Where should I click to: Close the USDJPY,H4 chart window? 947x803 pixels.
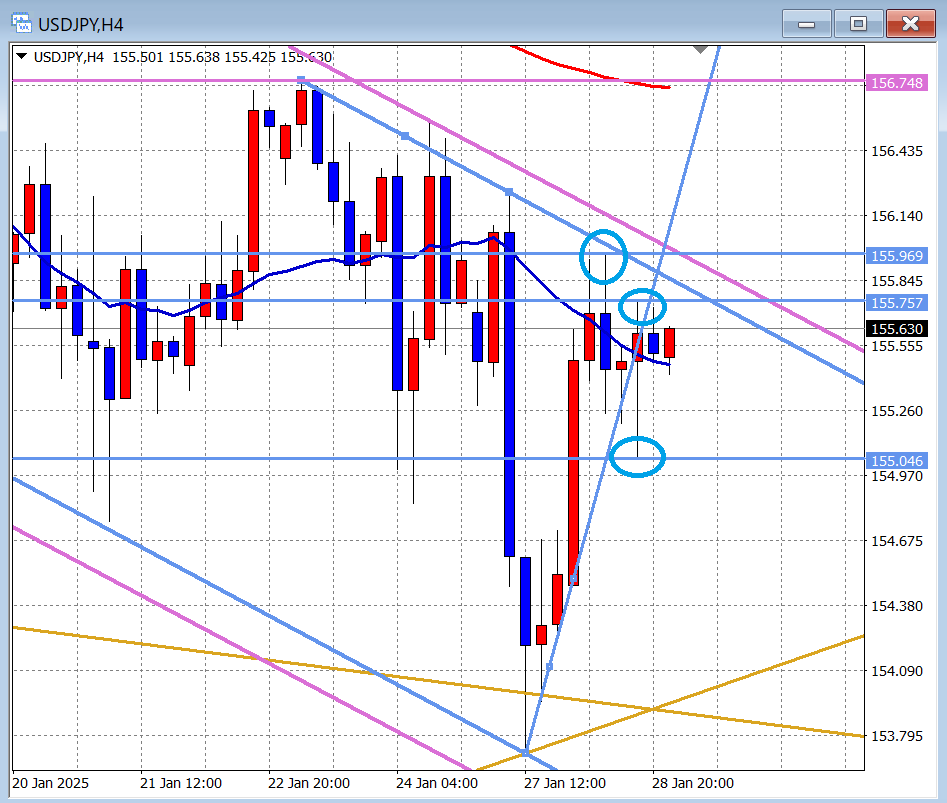click(x=910, y=23)
